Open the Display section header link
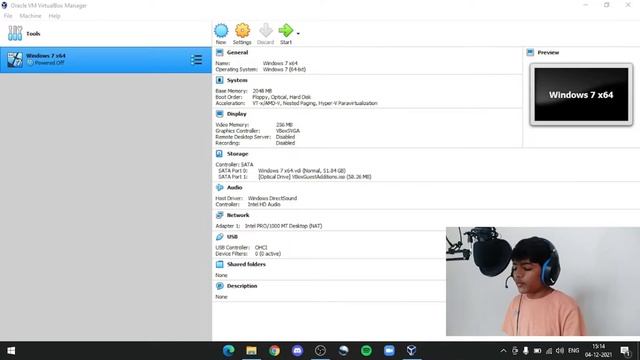 [x=237, y=114]
